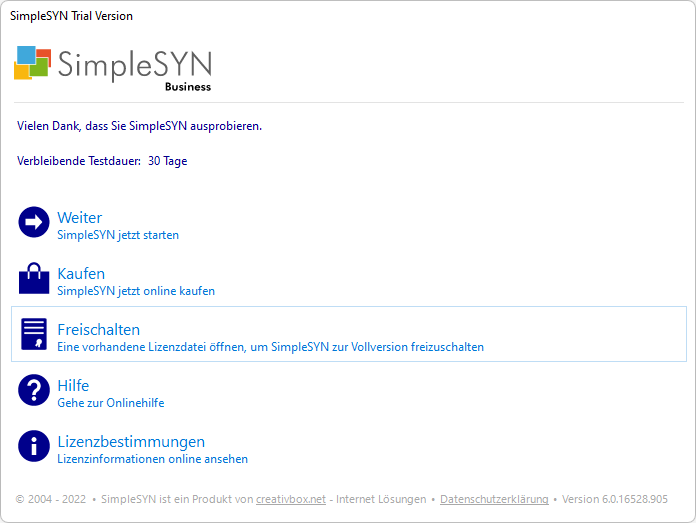
Task: Click the arrow icon next to Weiter
Action: point(34,222)
